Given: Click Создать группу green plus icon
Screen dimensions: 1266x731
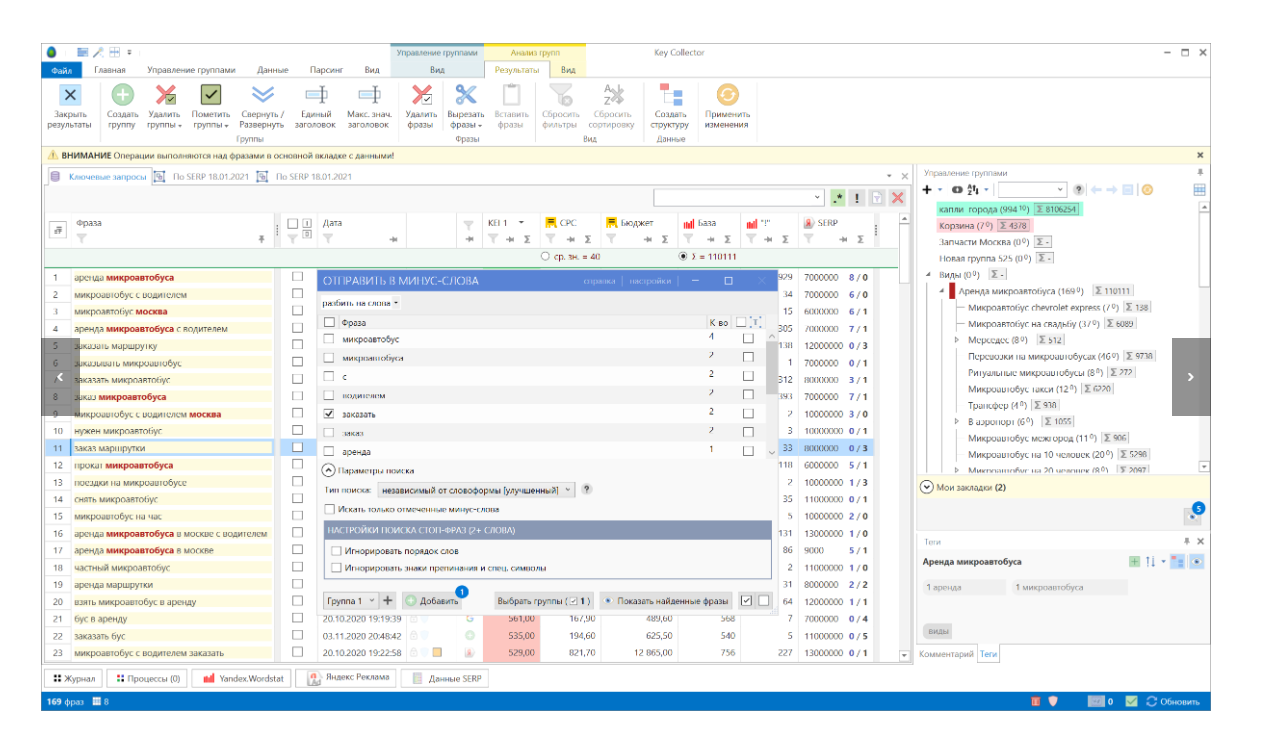Looking at the screenshot, I should tap(122, 96).
